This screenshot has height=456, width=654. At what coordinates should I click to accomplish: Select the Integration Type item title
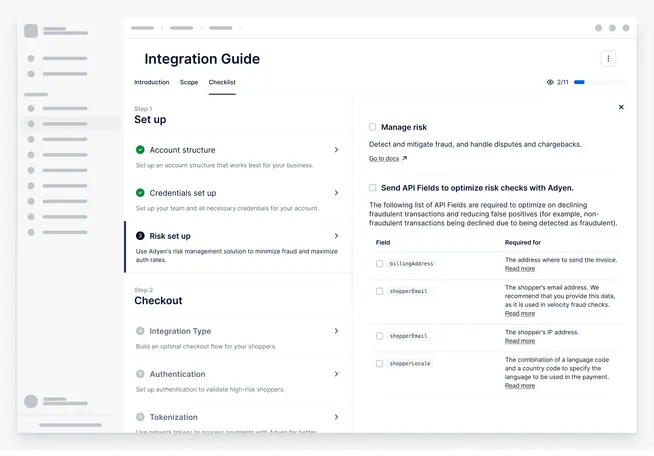180,331
